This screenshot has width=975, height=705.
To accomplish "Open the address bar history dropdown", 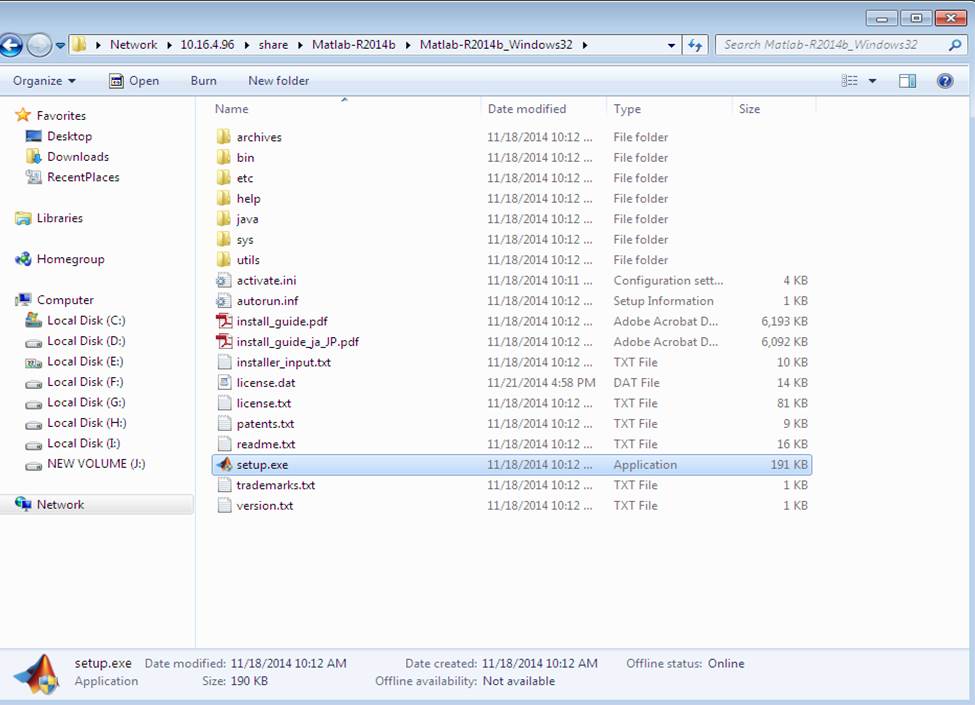I will click(x=671, y=45).
